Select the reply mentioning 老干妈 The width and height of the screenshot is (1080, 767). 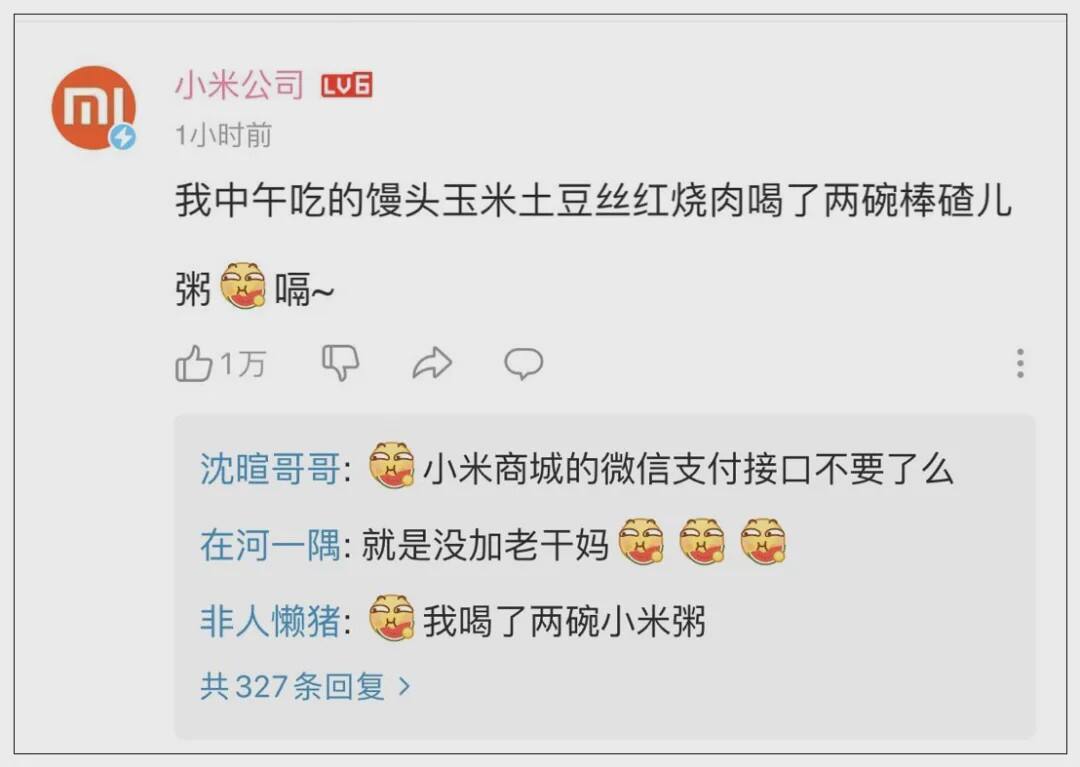pyautogui.click(x=493, y=544)
